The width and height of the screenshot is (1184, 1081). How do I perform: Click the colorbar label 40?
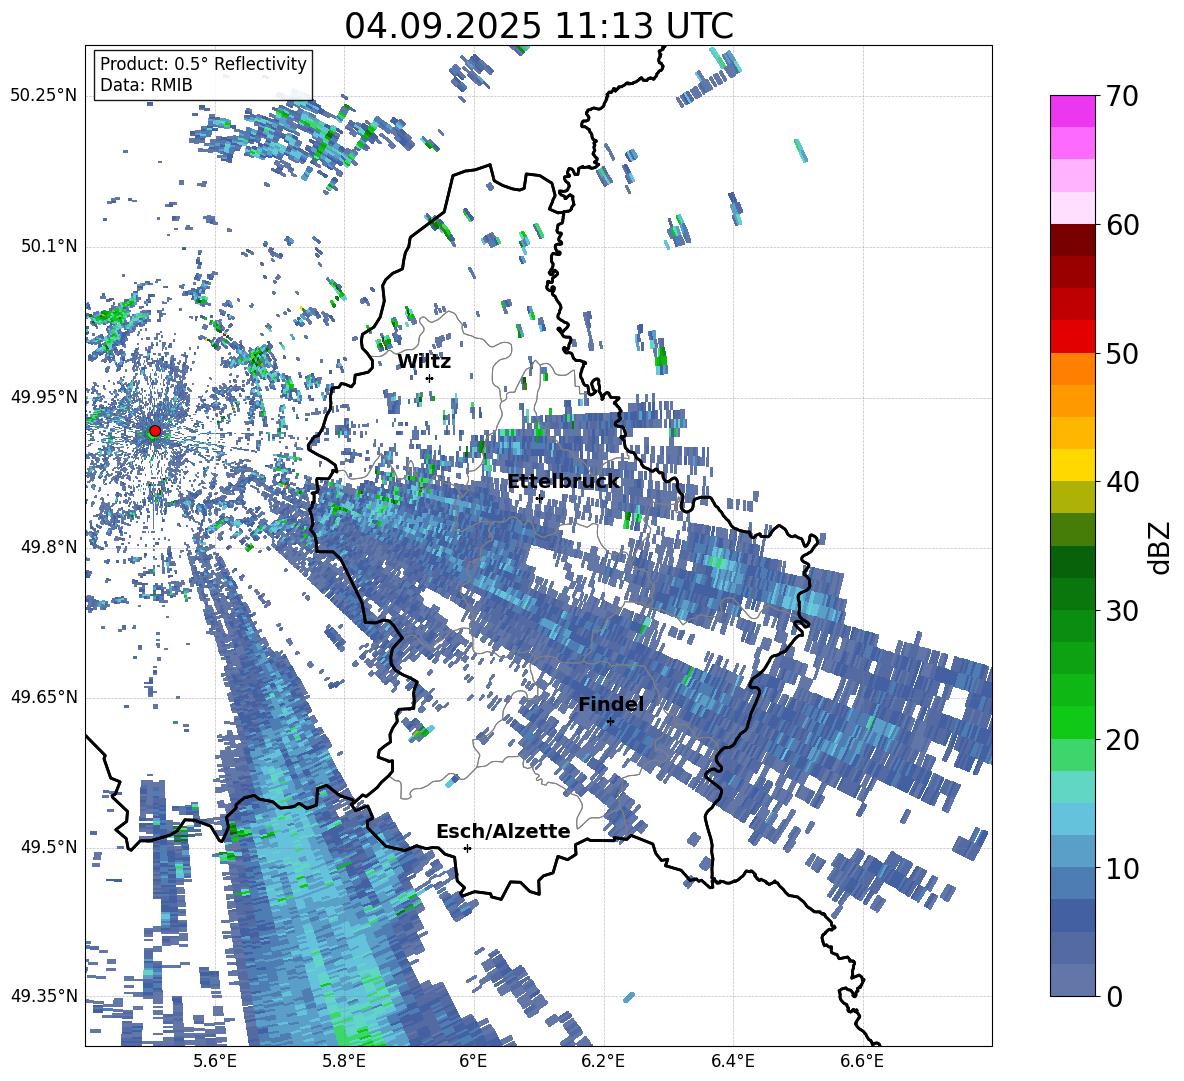coord(1122,482)
